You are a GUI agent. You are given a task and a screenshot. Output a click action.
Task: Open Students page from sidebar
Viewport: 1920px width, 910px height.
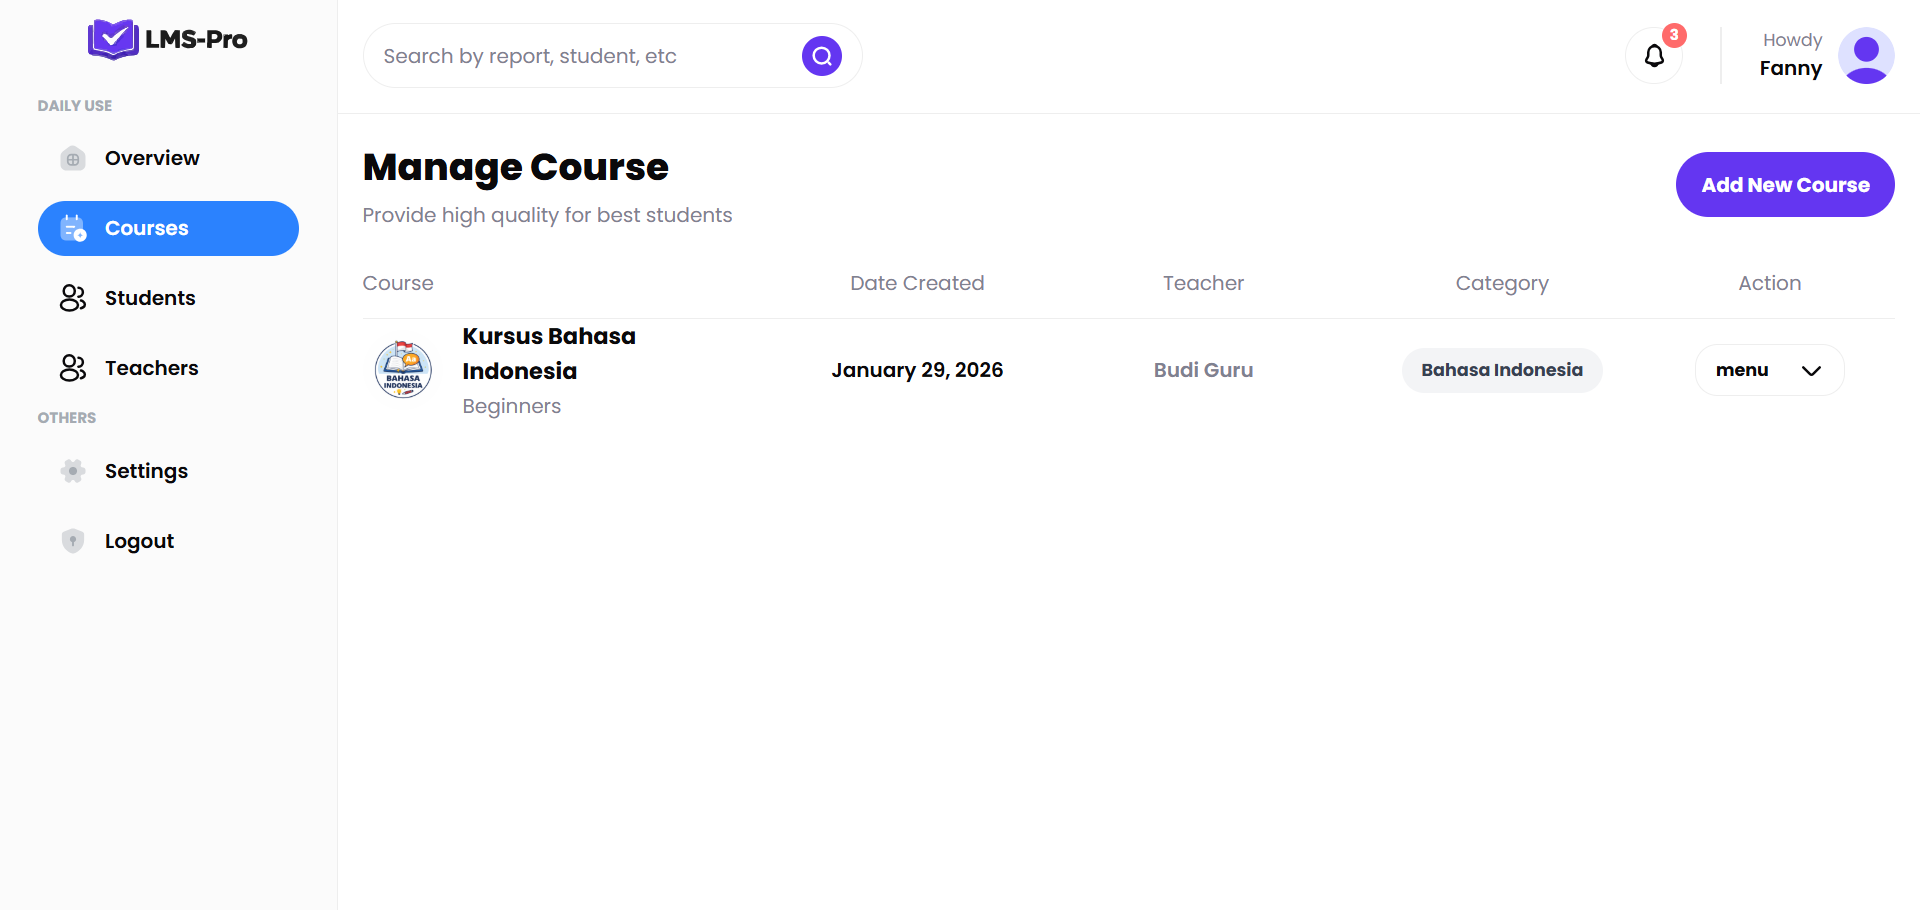point(168,298)
